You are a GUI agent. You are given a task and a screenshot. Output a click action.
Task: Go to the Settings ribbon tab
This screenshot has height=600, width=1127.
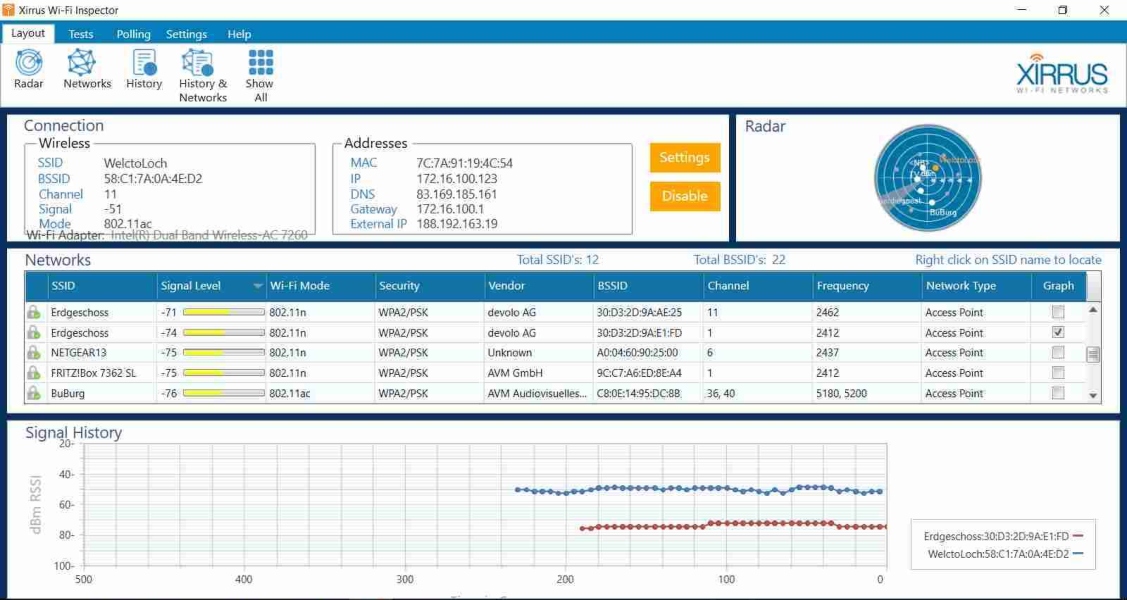click(x=186, y=34)
